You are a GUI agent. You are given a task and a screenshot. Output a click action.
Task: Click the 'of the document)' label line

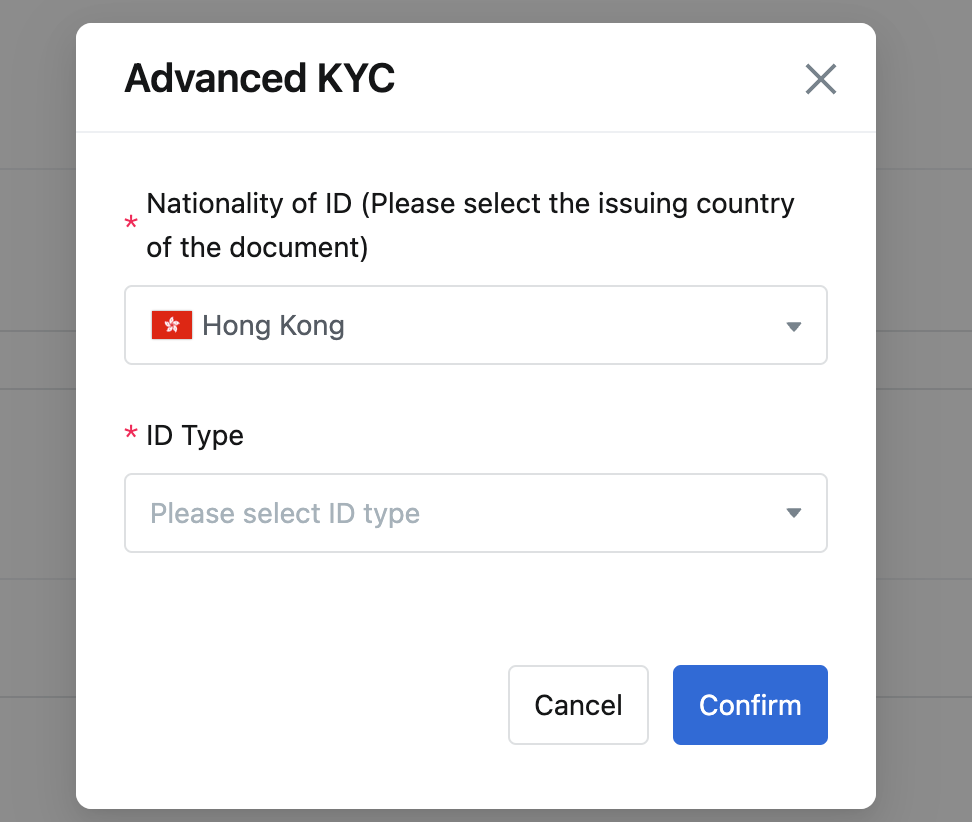coord(257,248)
